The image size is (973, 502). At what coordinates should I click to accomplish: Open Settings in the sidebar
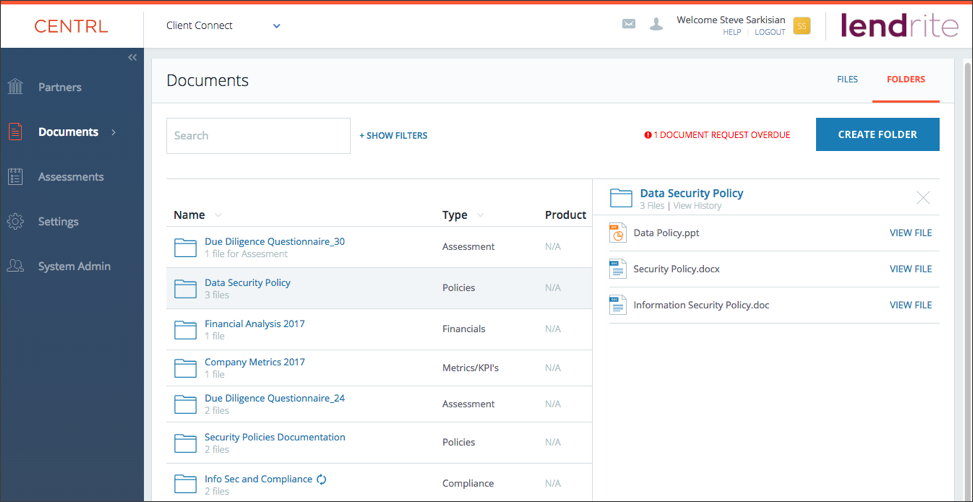(58, 222)
